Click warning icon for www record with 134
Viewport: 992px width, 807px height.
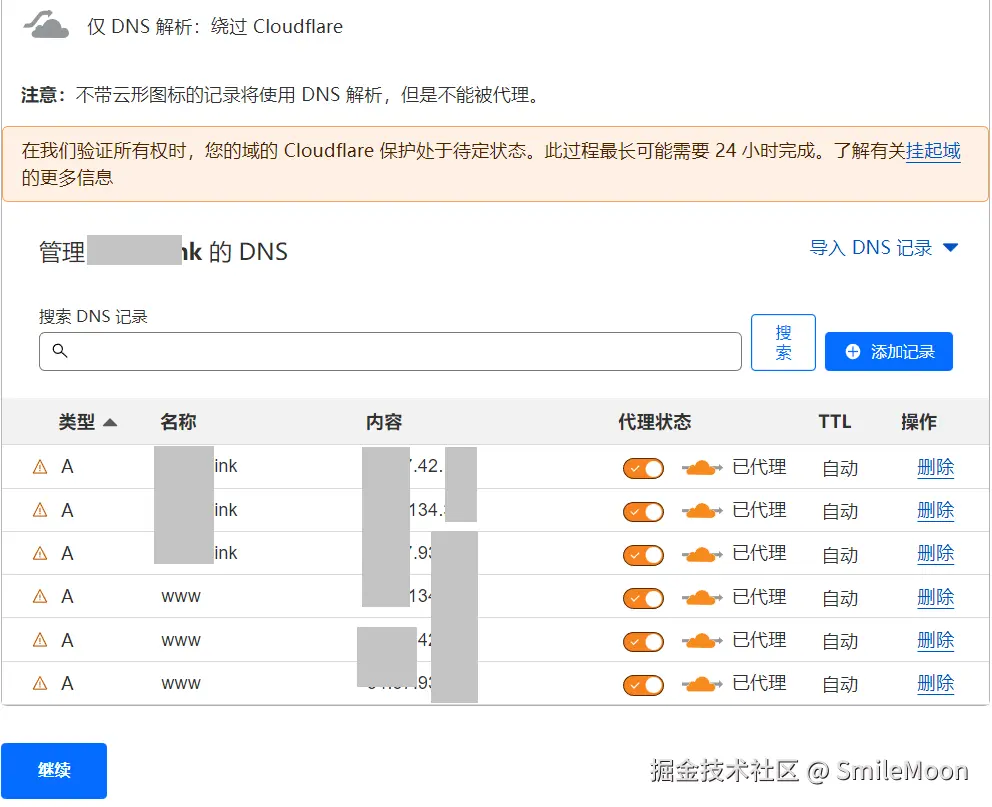point(40,596)
